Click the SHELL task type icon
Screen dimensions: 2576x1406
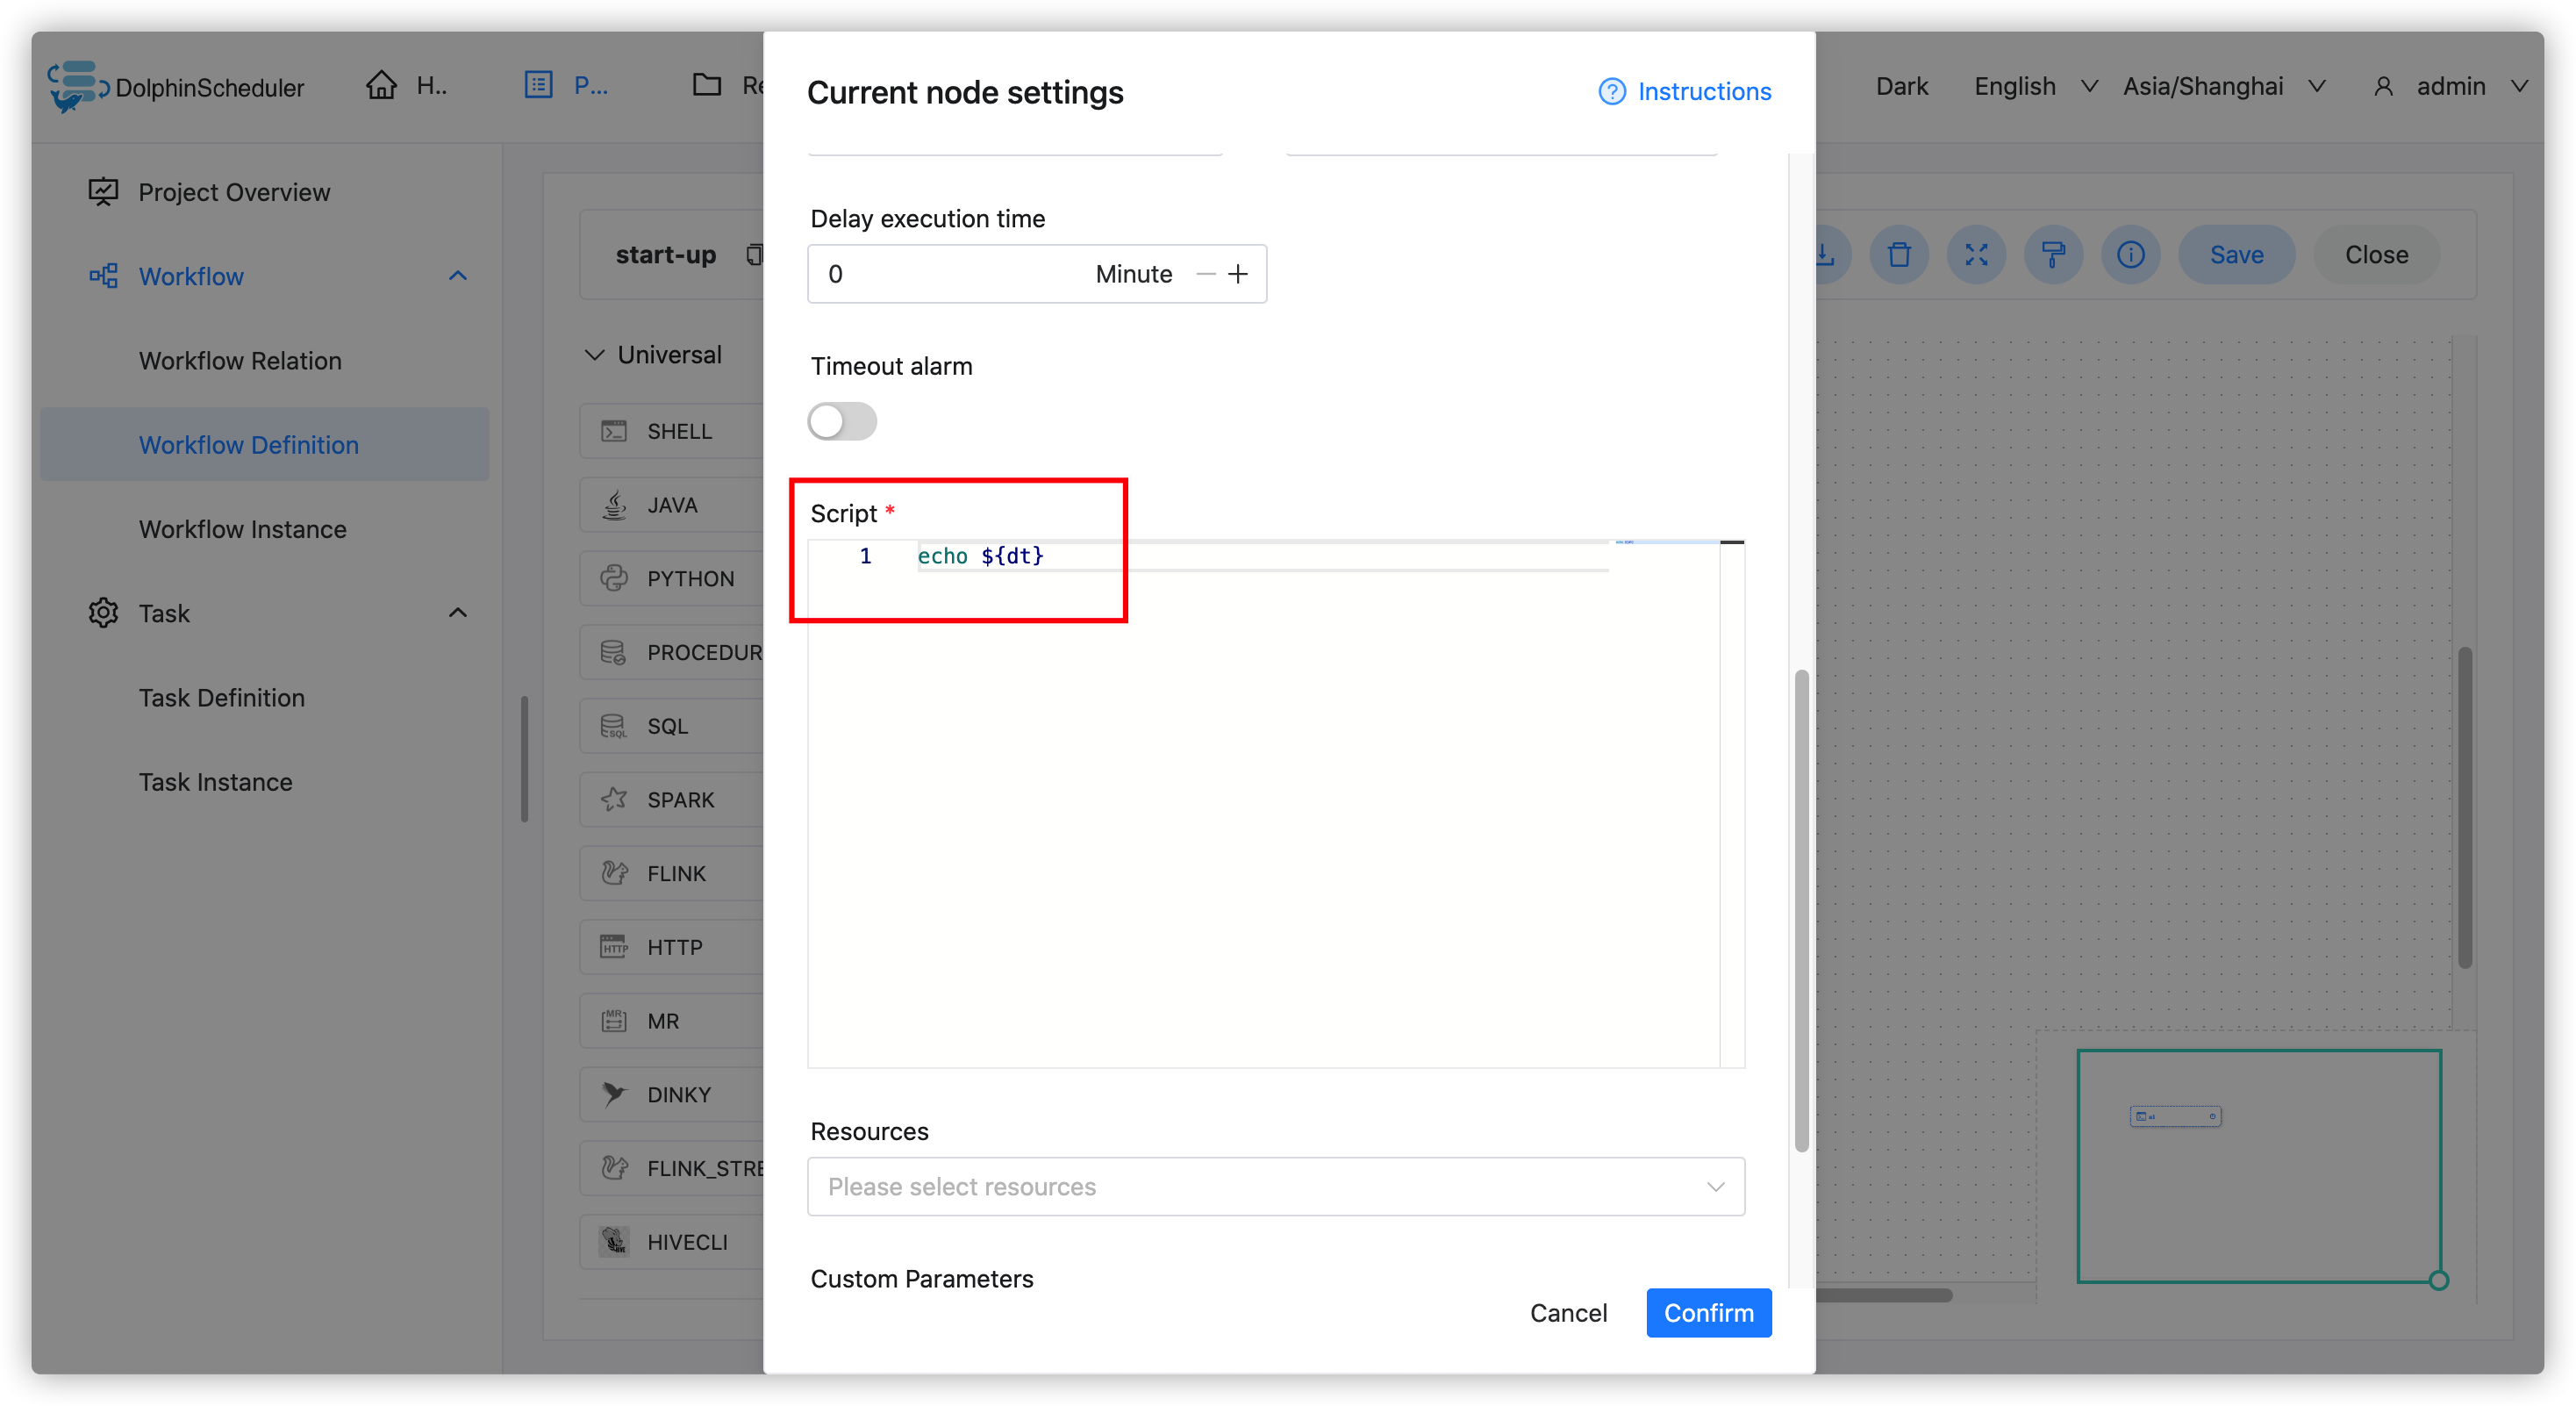(614, 431)
